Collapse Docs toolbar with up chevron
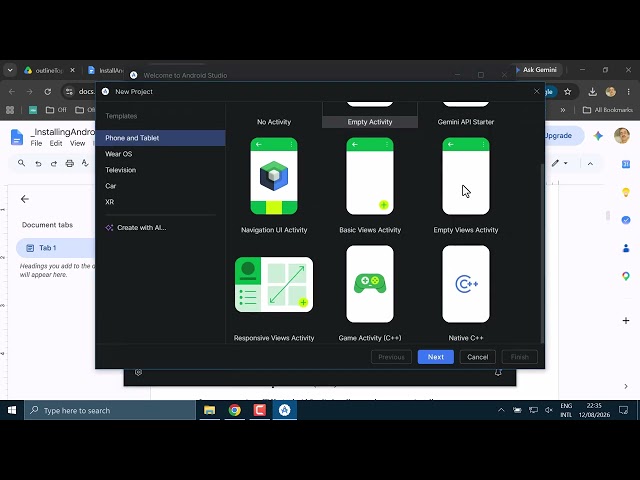640x480 pixels. 590,164
